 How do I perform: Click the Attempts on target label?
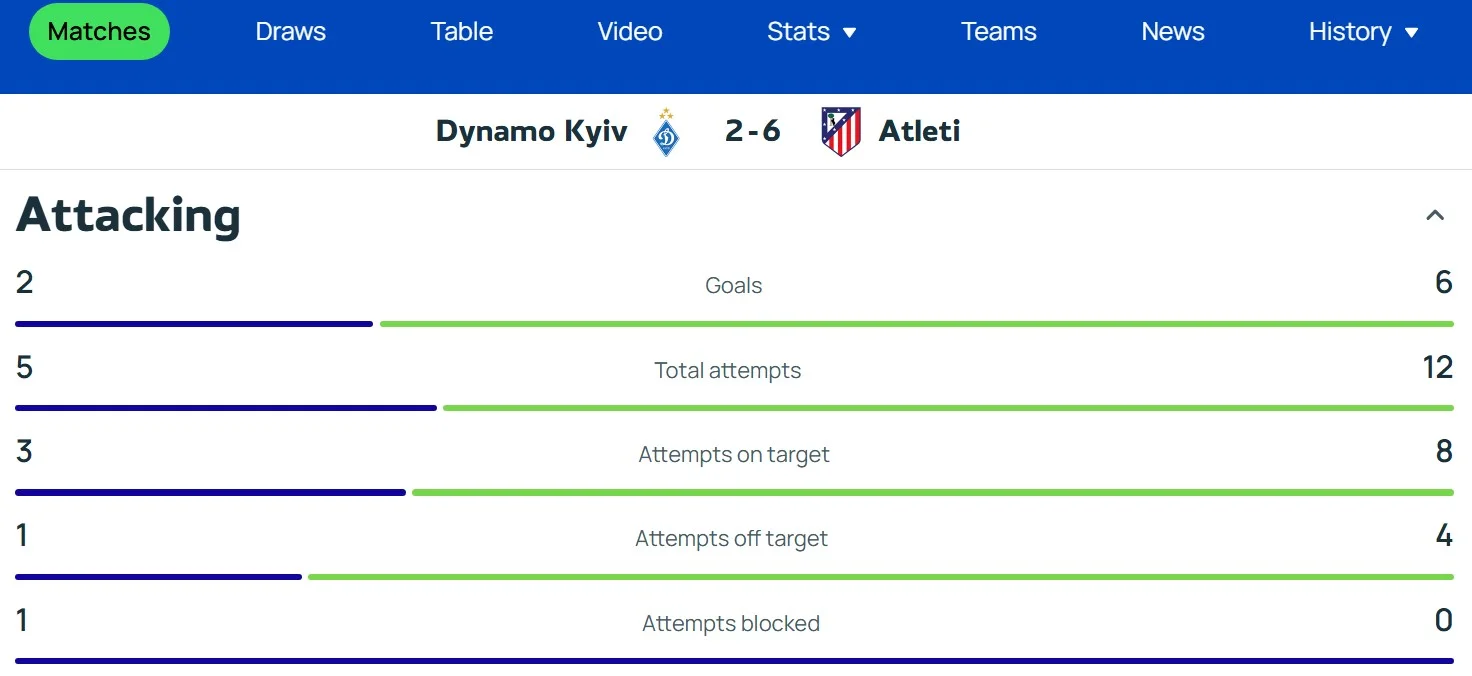734,455
